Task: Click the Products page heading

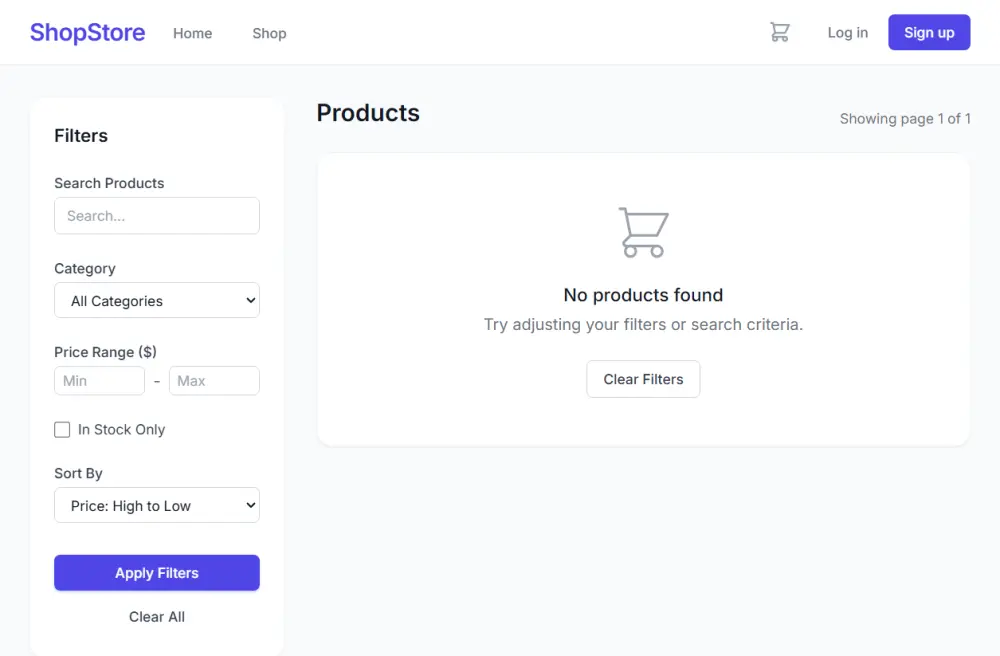Action: pos(368,113)
